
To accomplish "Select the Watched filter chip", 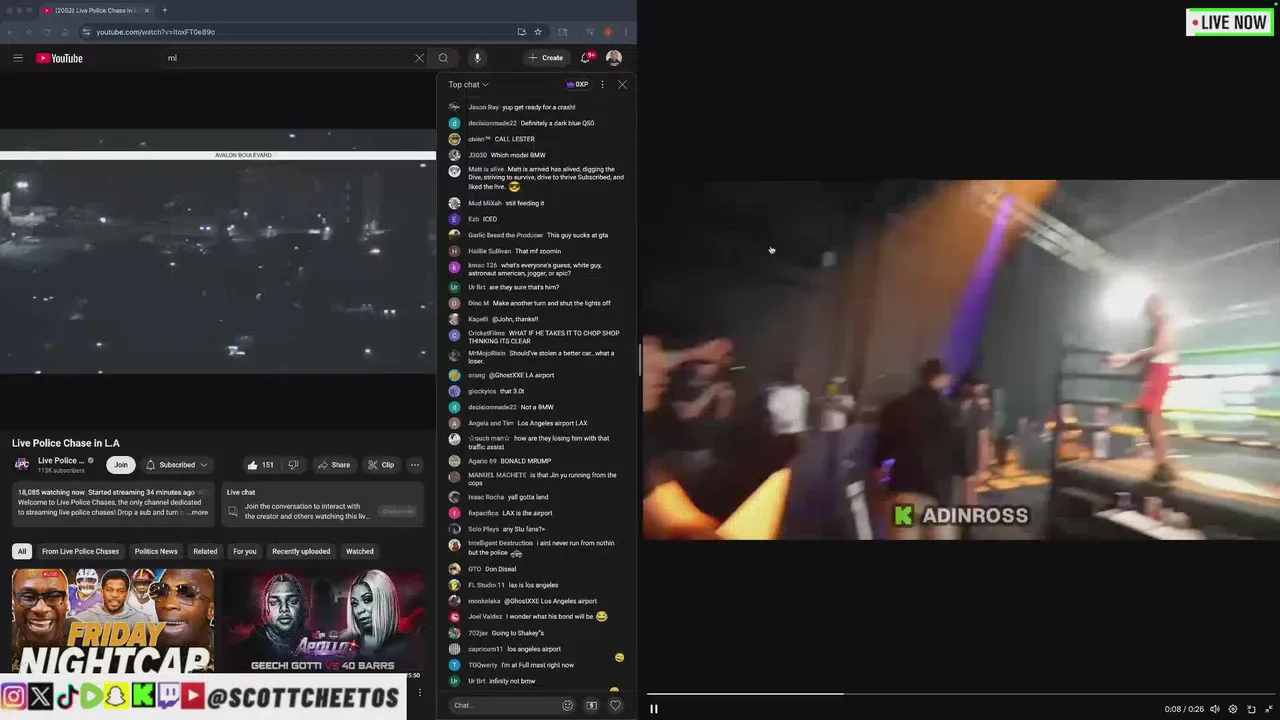I will pyautogui.click(x=360, y=551).
